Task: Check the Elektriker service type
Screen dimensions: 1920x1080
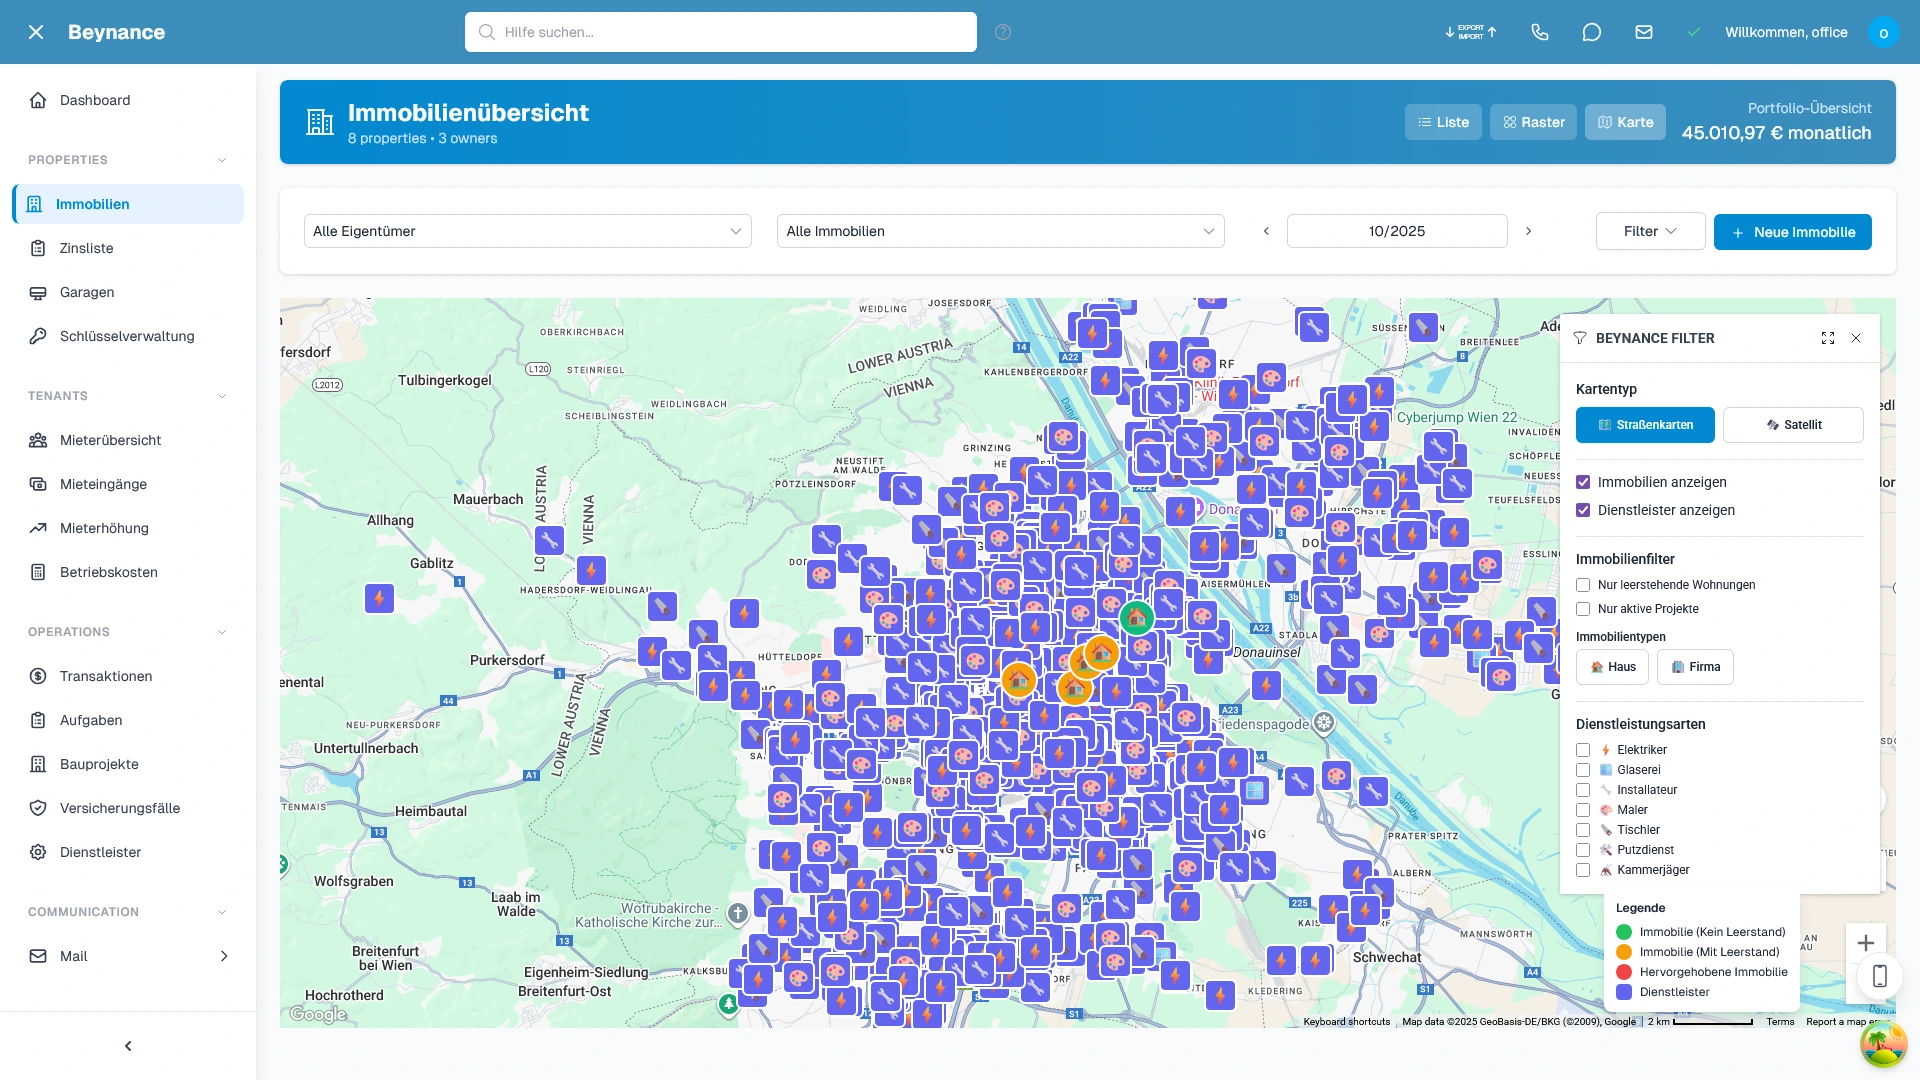Action: (x=1583, y=750)
